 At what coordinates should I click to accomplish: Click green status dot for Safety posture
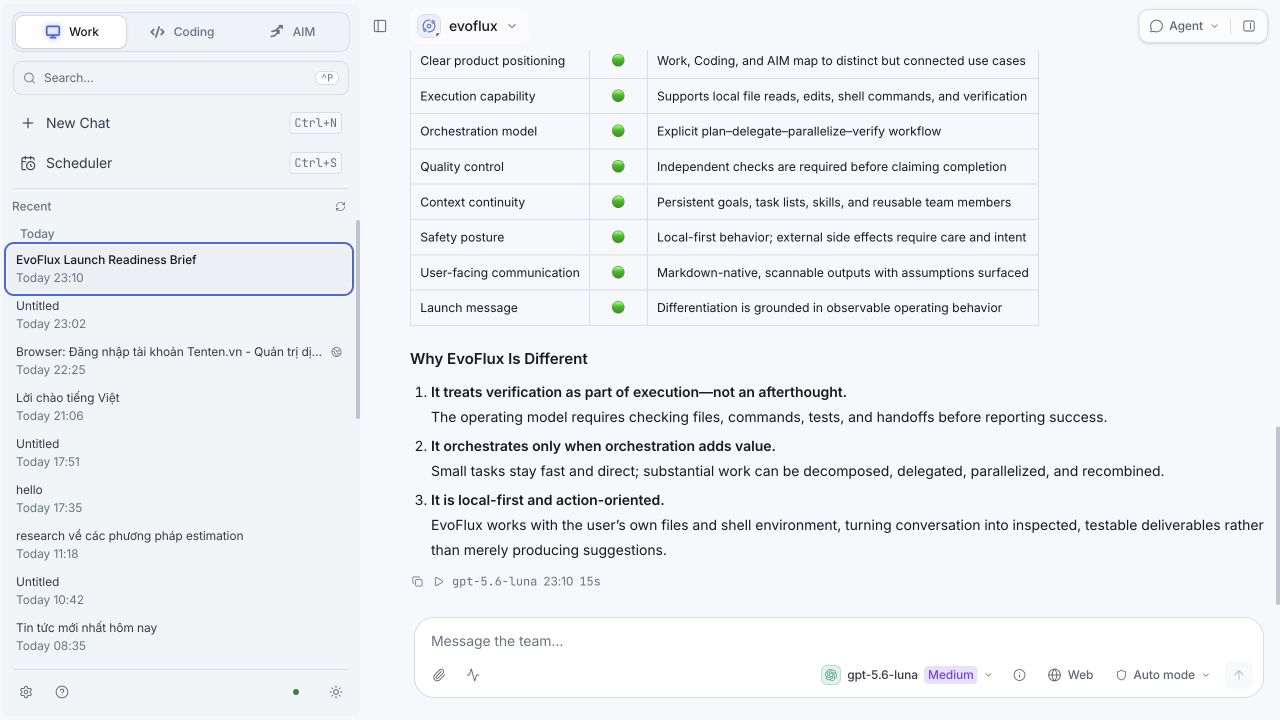[x=618, y=237]
